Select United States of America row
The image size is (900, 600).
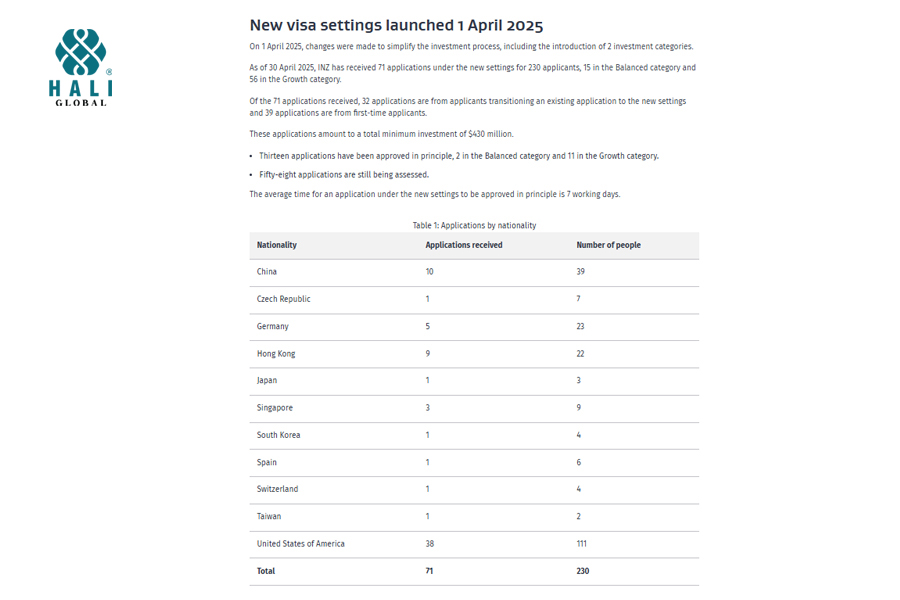474,544
